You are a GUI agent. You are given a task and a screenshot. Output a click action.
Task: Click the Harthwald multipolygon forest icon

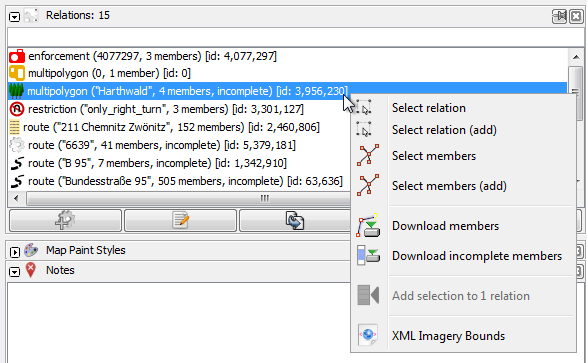[x=16, y=91]
